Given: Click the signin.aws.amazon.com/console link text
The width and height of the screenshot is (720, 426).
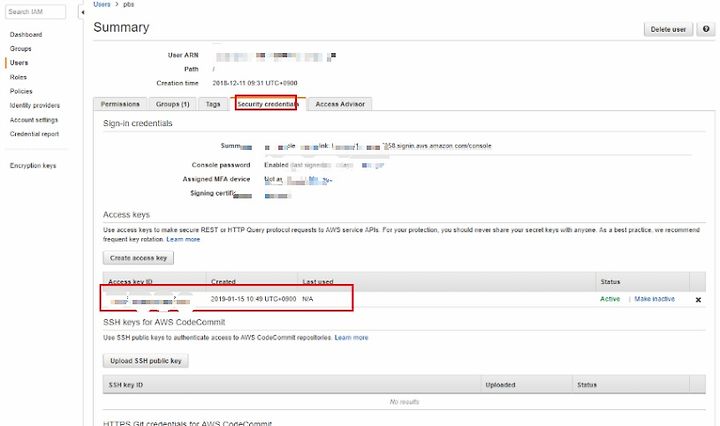Looking at the screenshot, I should coord(444,146).
